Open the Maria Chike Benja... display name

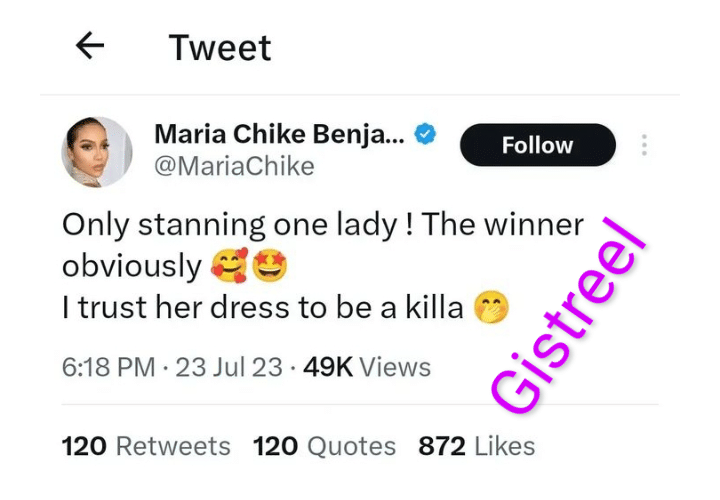tap(279, 133)
